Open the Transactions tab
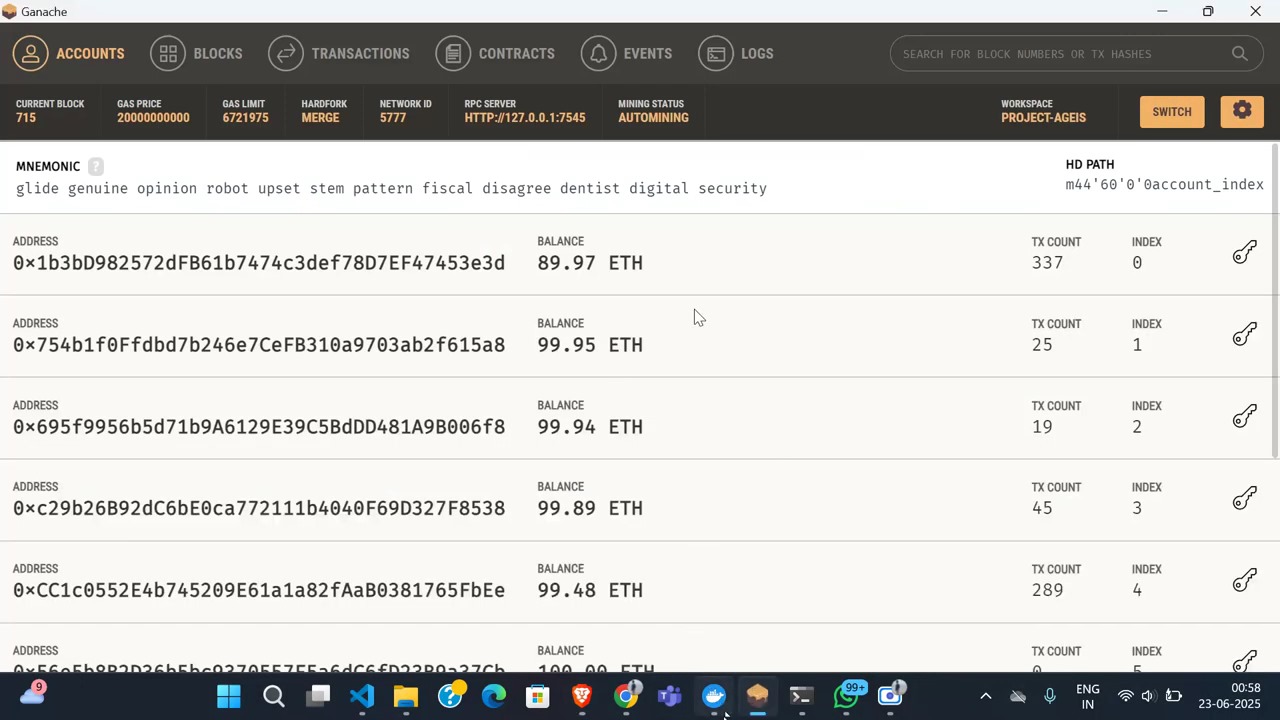The image size is (1280, 720). 339,54
